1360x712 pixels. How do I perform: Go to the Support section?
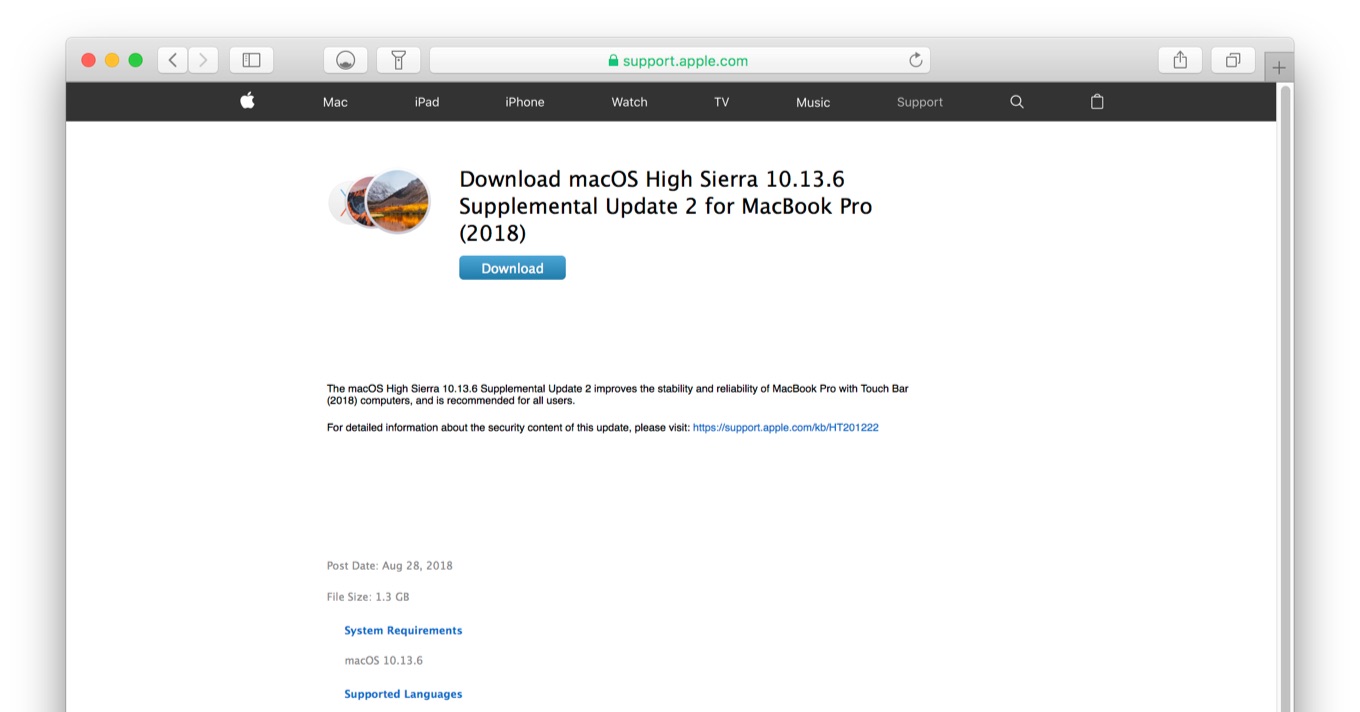(919, 102)
